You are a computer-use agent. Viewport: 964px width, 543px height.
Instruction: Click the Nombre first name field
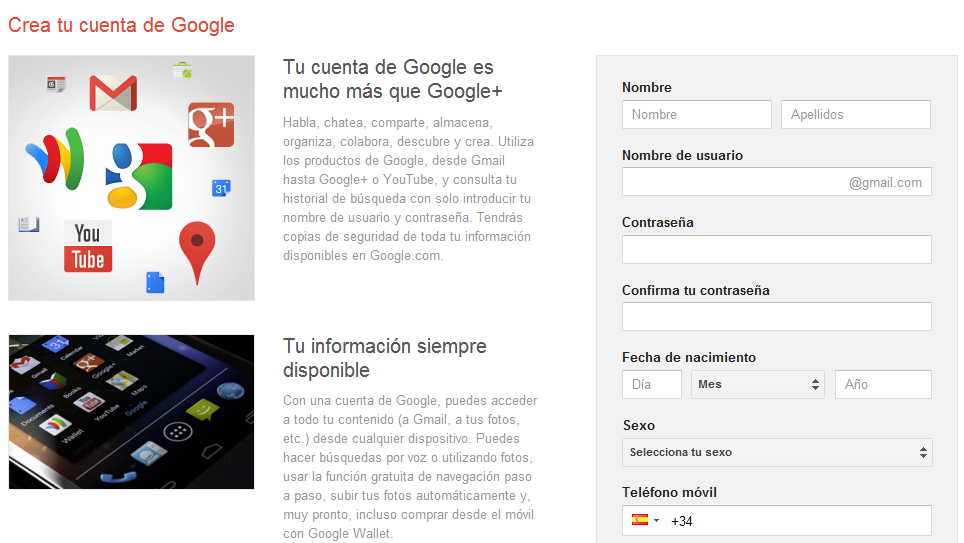(697, 114)
